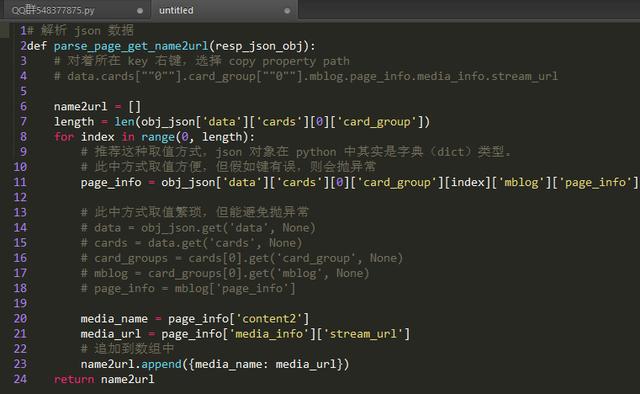
Task: Click the return keyword on line 24
Action: pos(74,379)
